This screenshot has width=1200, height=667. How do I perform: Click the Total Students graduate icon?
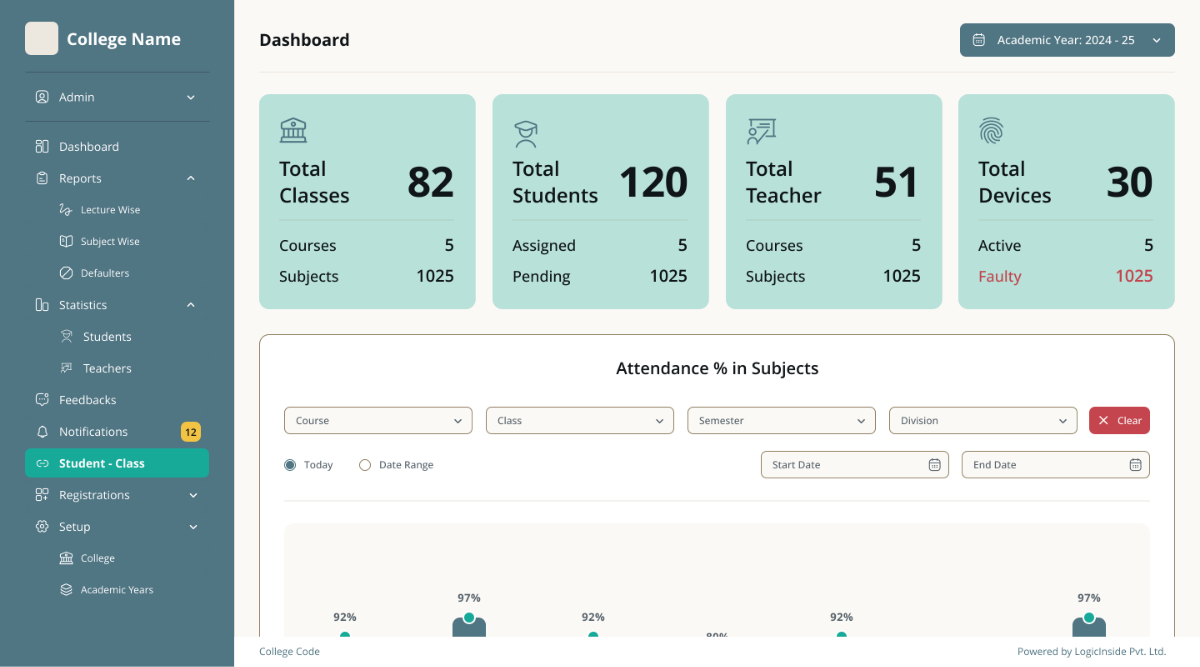pyautogui.click(x=526, y=133)
